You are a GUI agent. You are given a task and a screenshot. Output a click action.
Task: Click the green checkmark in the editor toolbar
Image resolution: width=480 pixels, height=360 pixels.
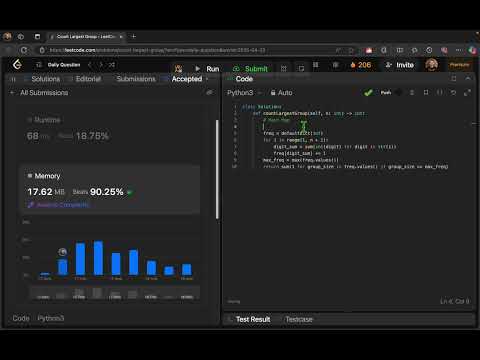(x=368, y=93)
